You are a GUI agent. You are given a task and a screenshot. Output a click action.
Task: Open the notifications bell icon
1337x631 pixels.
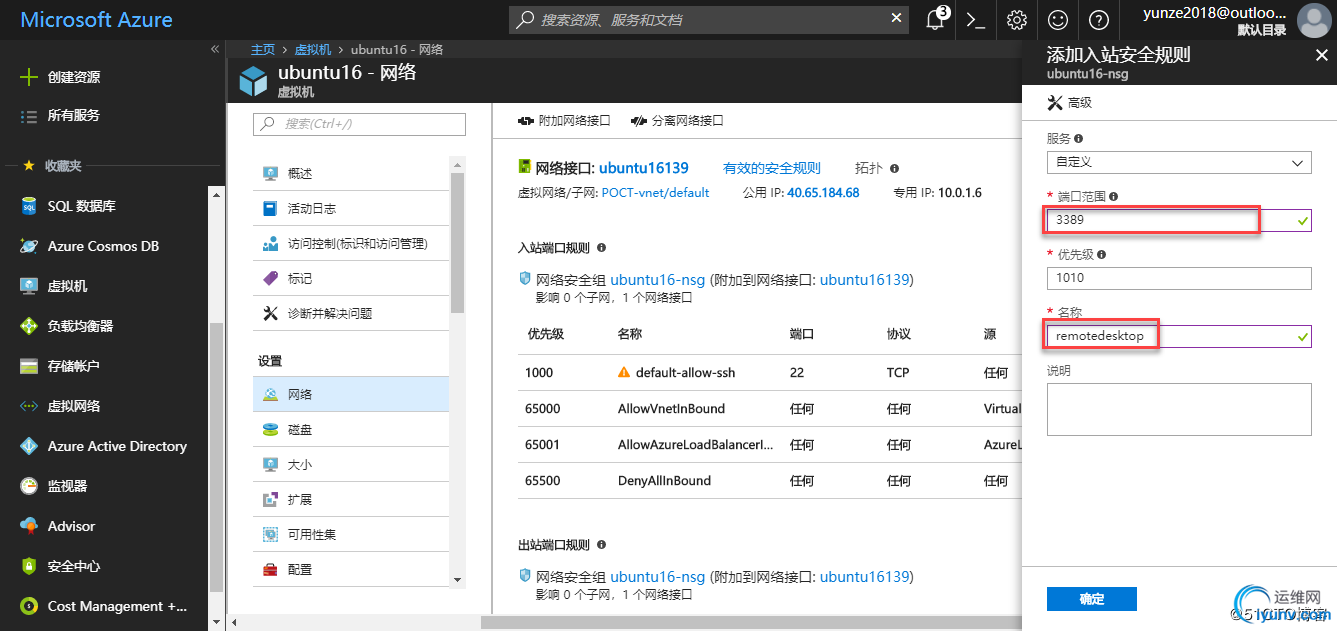(936, 20)
